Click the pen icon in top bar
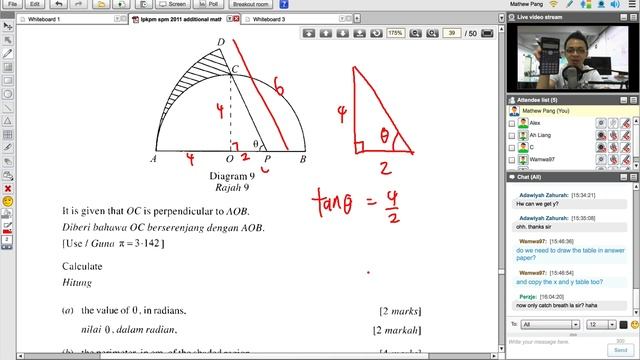Viewport: 640px width, 360px height. tap(570, 4)
